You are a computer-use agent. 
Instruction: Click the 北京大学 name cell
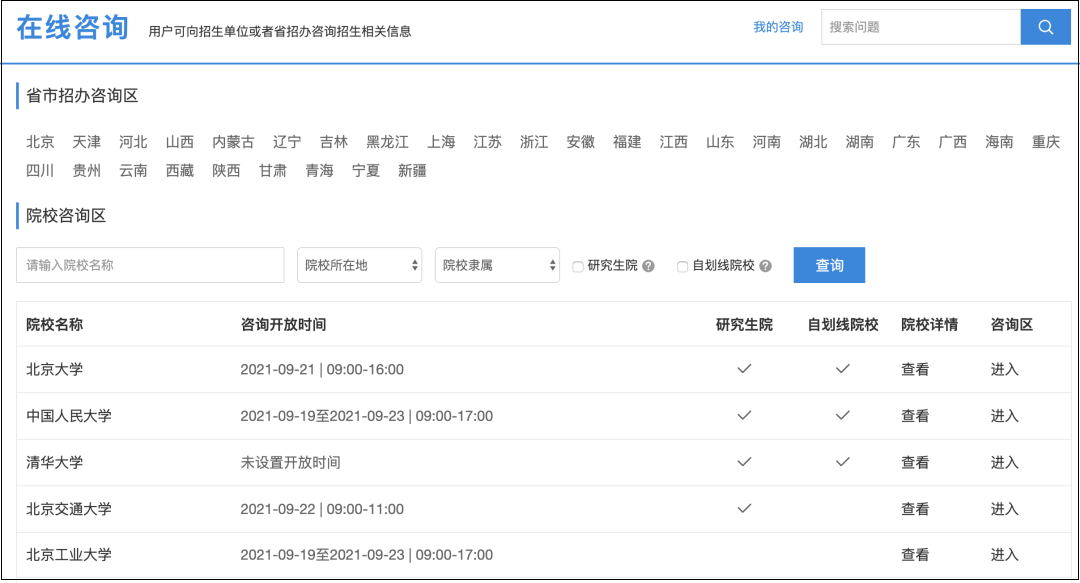tap(54, 369)
